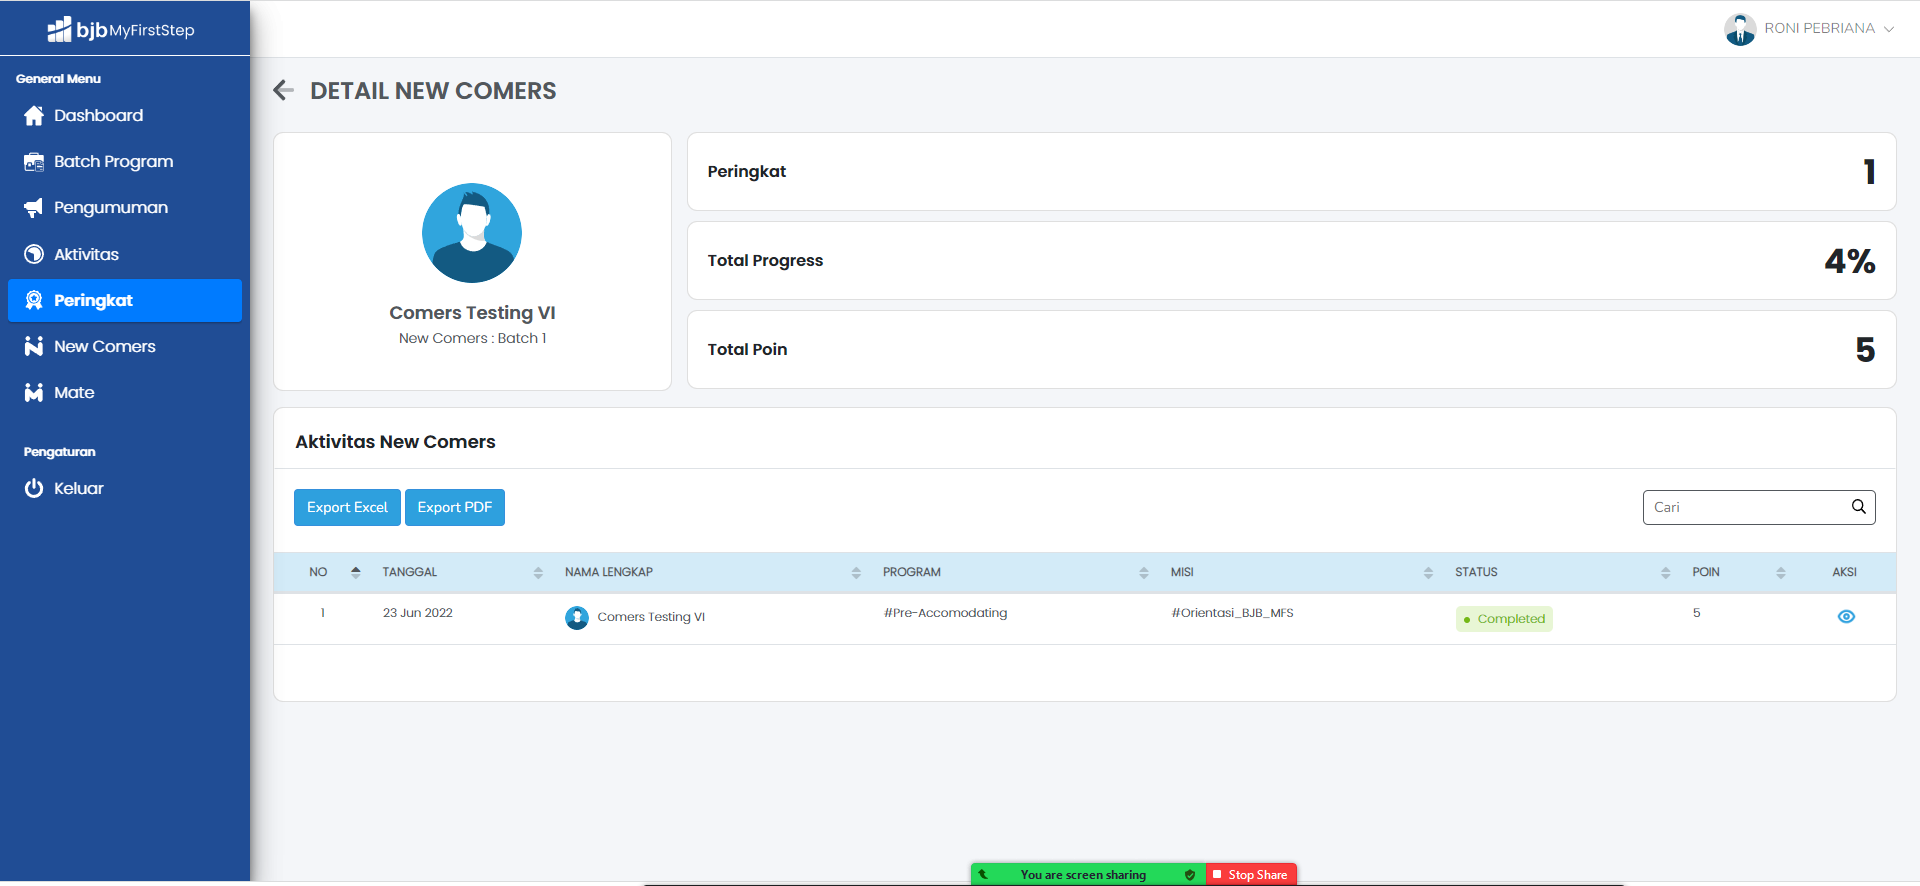Click the large Comers Testing VI profile picture
This screenshot has width=1920, height=886.
[472, 233]
